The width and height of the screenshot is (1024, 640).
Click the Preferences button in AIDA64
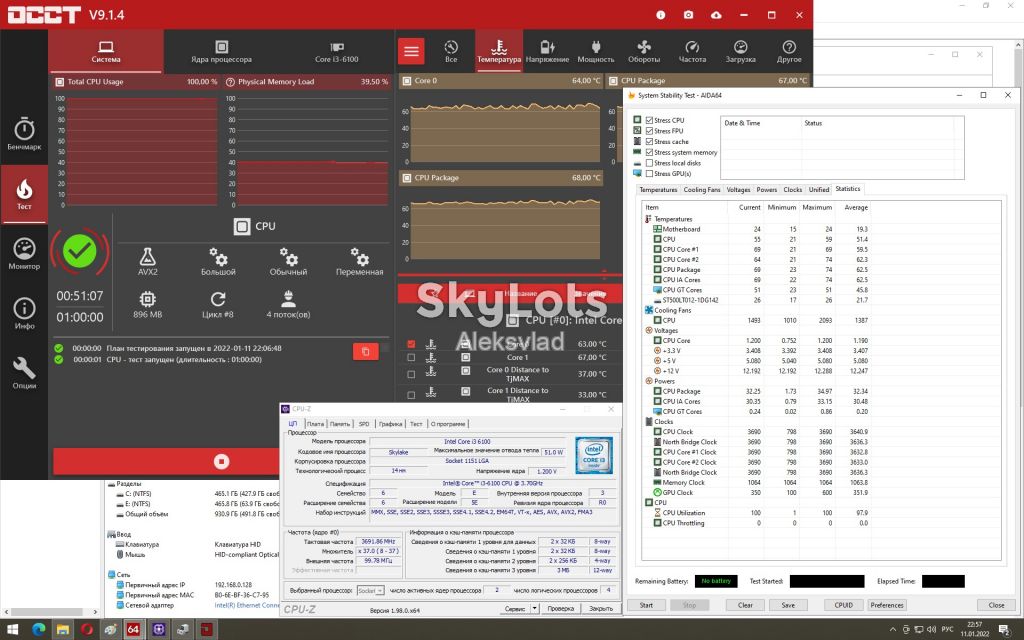point(887,605)
